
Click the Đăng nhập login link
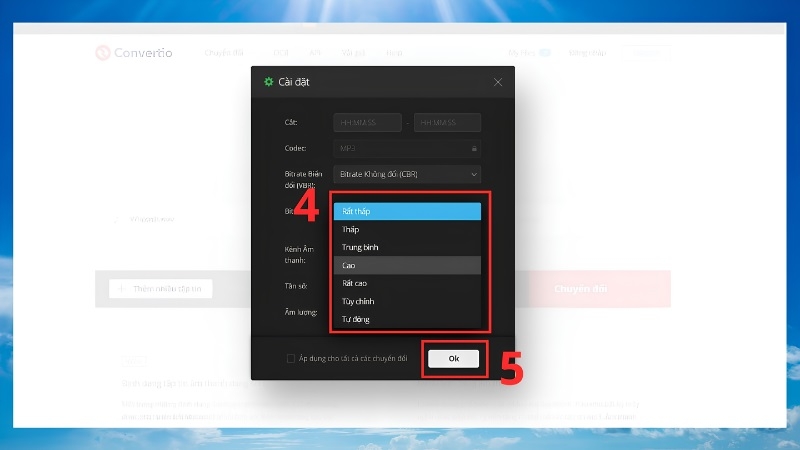(587, 53)
